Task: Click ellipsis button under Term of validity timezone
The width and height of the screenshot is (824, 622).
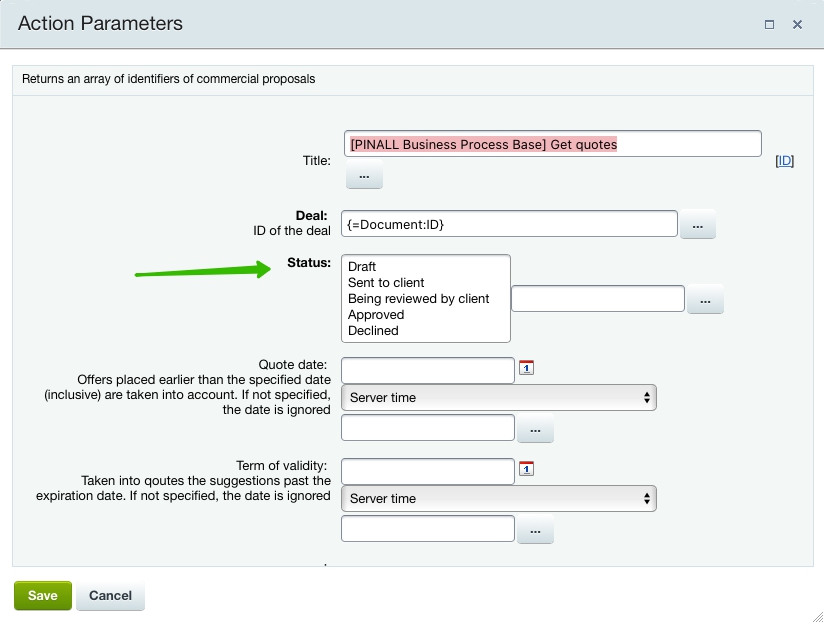Action: (x=534, y=530)
